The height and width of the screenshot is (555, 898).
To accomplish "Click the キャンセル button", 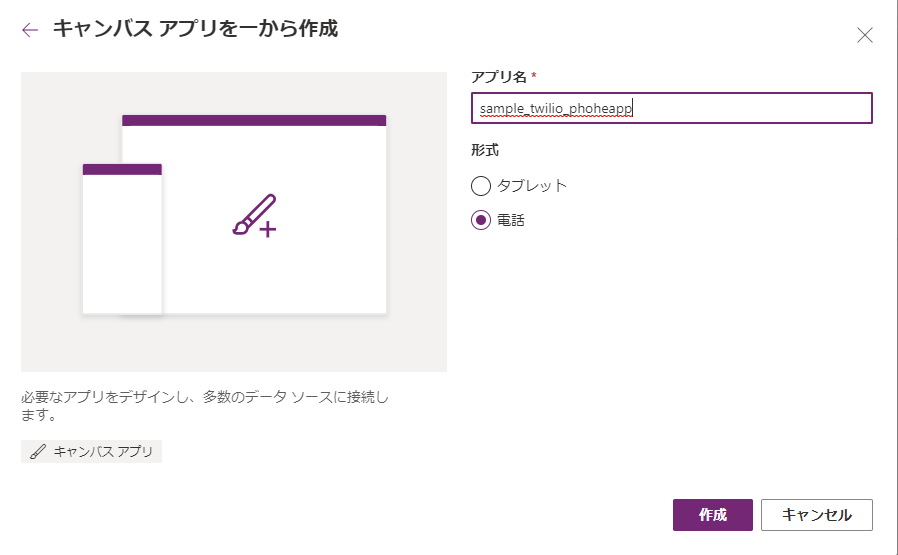I will click(x=816, y=514).
